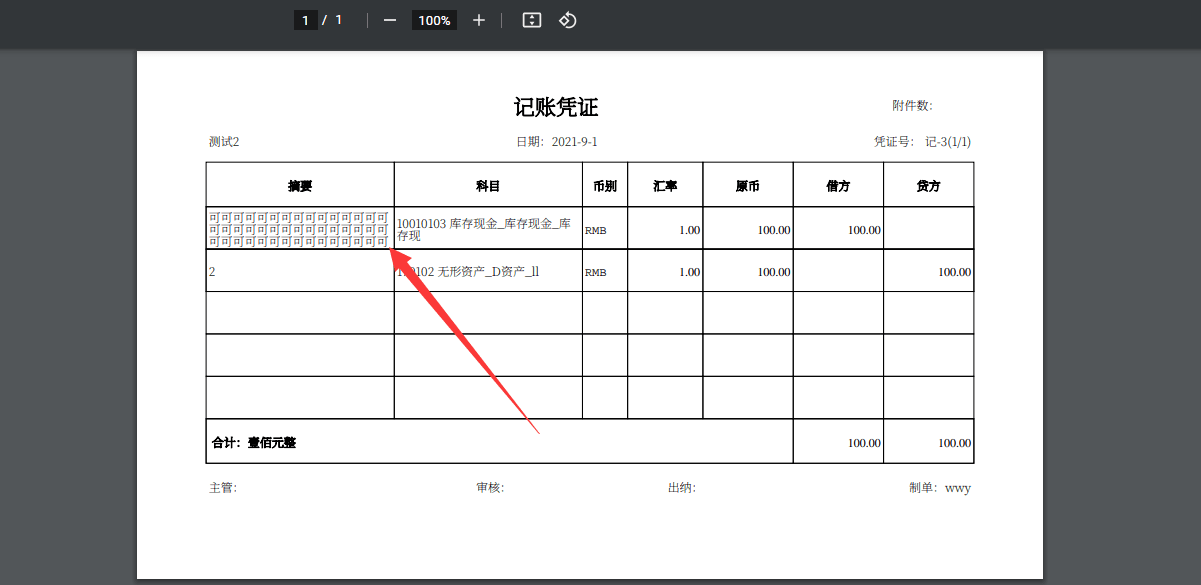
Task: Click exchange rate 1.00 in 无形资产 row
Action: 689,272
